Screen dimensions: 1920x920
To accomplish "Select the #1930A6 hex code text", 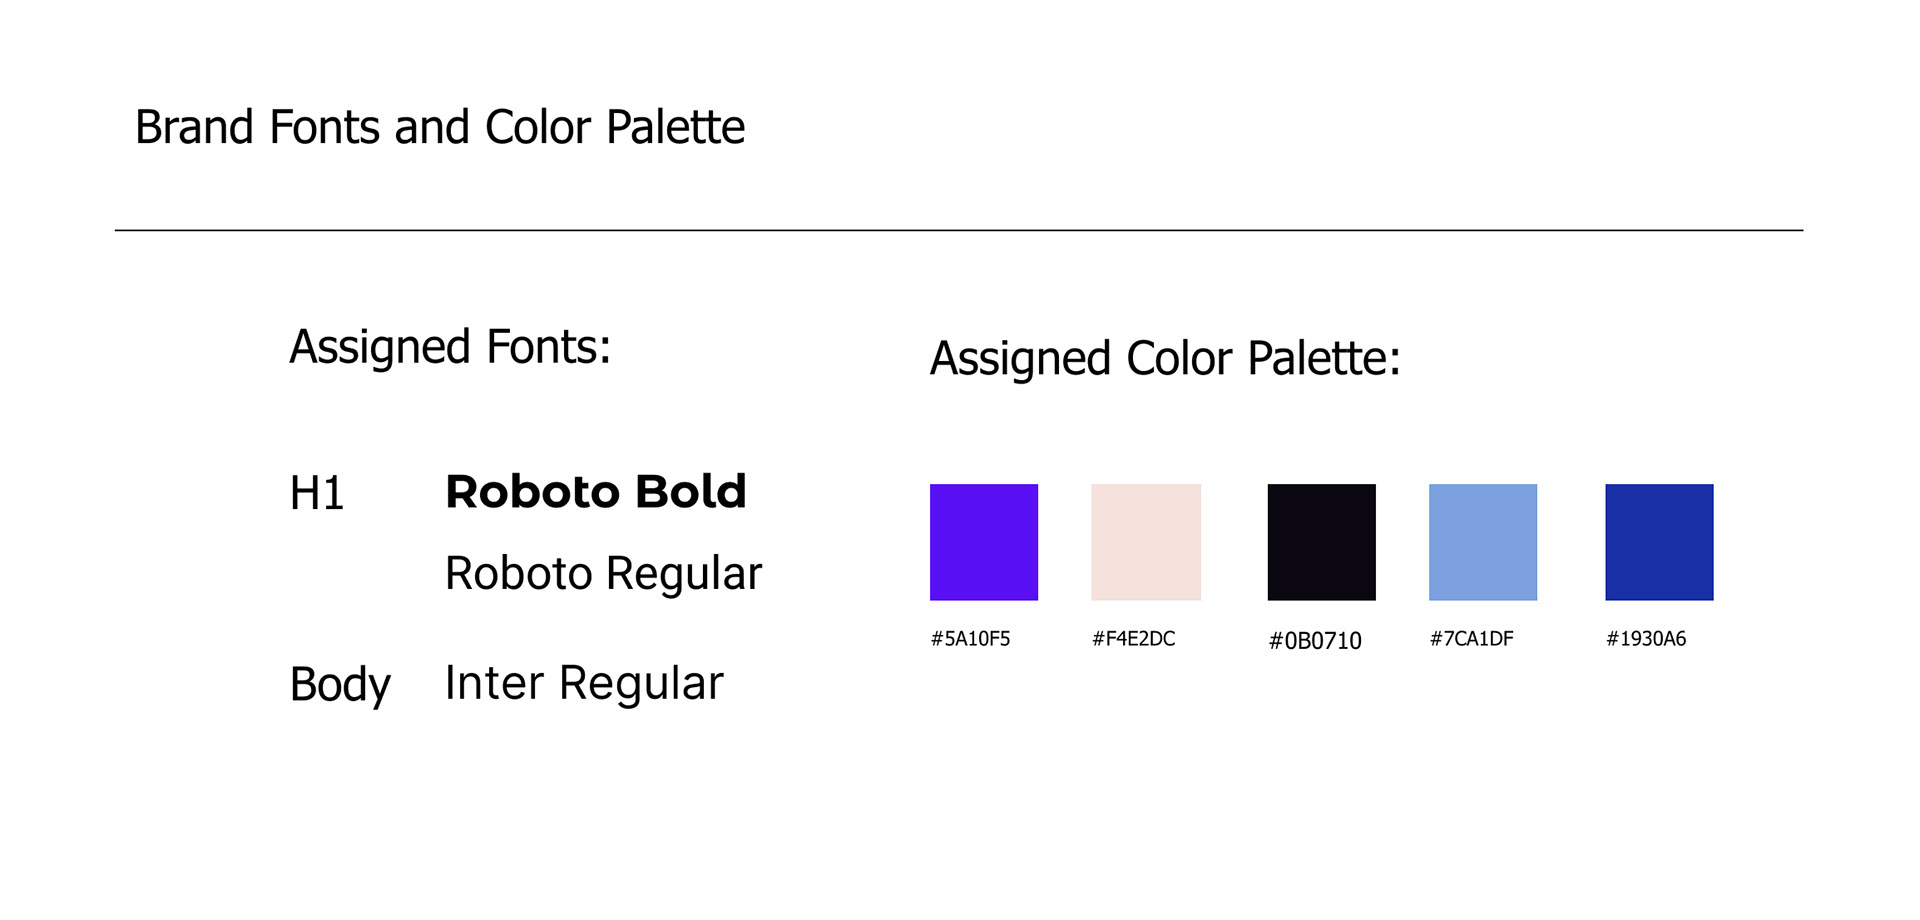I will point(1646,638).
